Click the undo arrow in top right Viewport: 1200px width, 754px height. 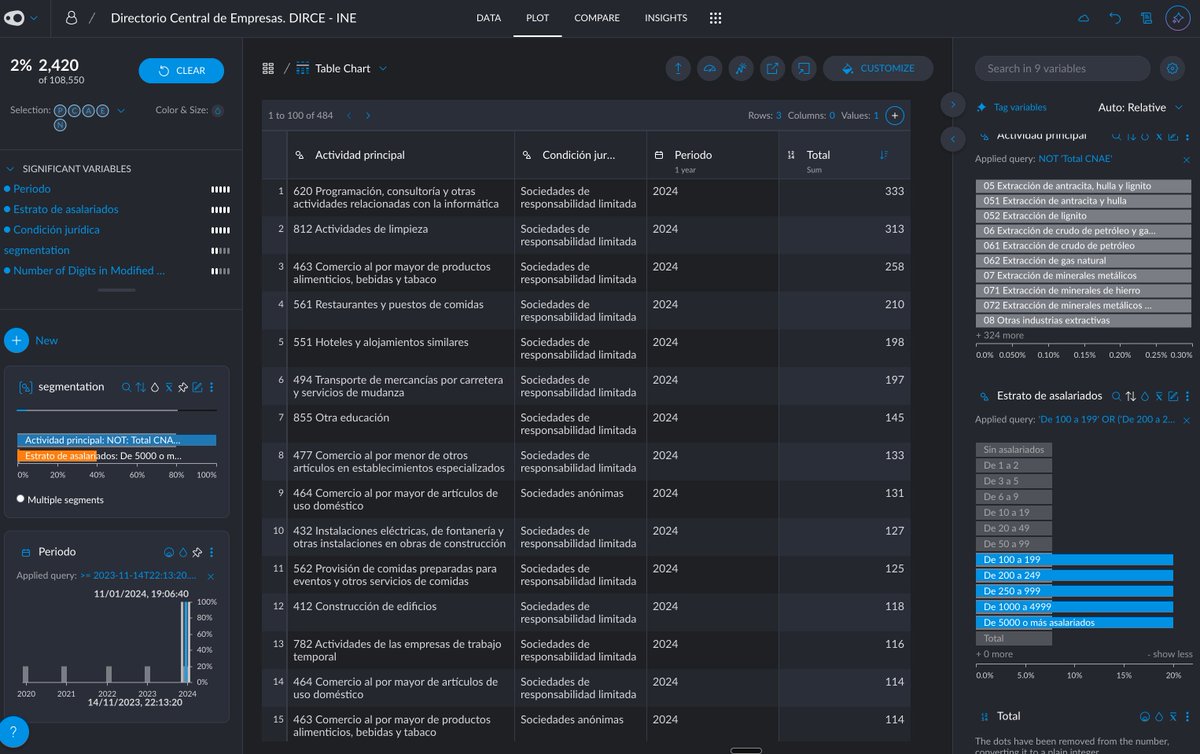1115,18
